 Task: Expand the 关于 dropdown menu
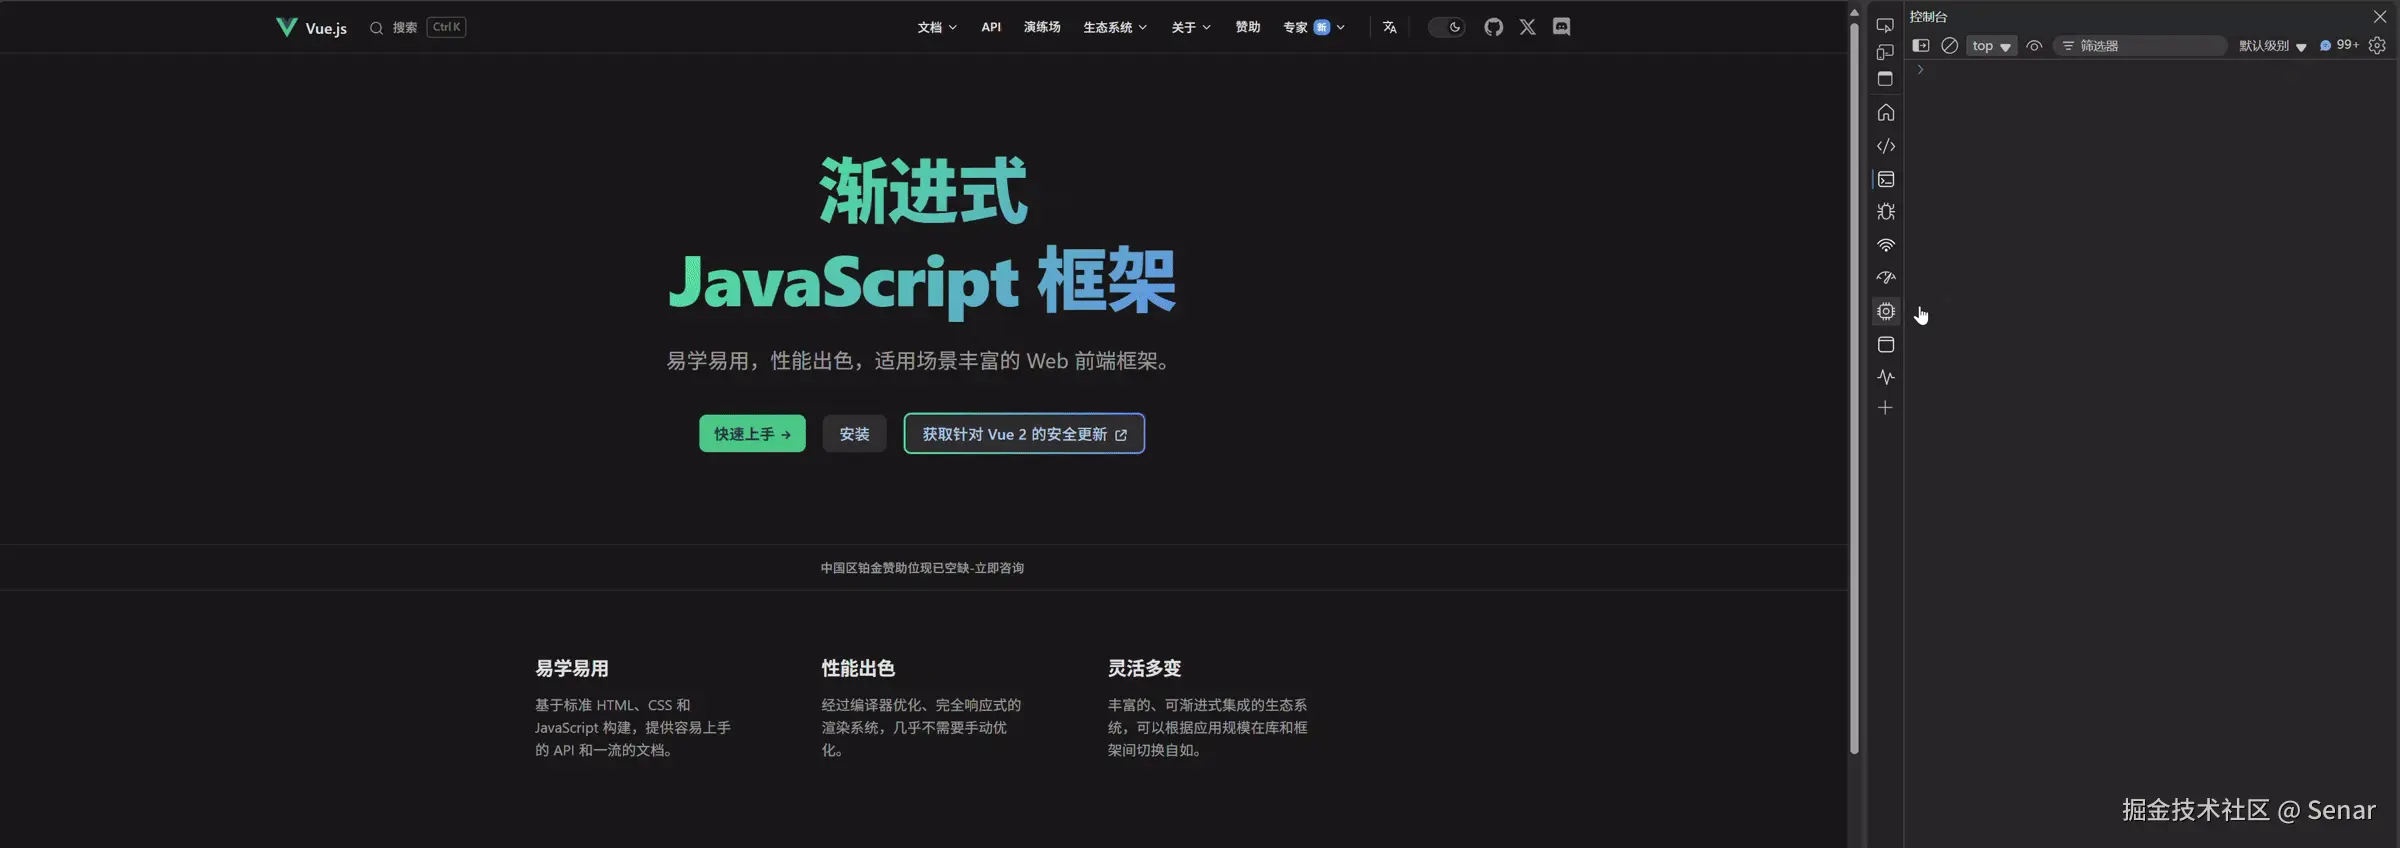click(1191, 27)
